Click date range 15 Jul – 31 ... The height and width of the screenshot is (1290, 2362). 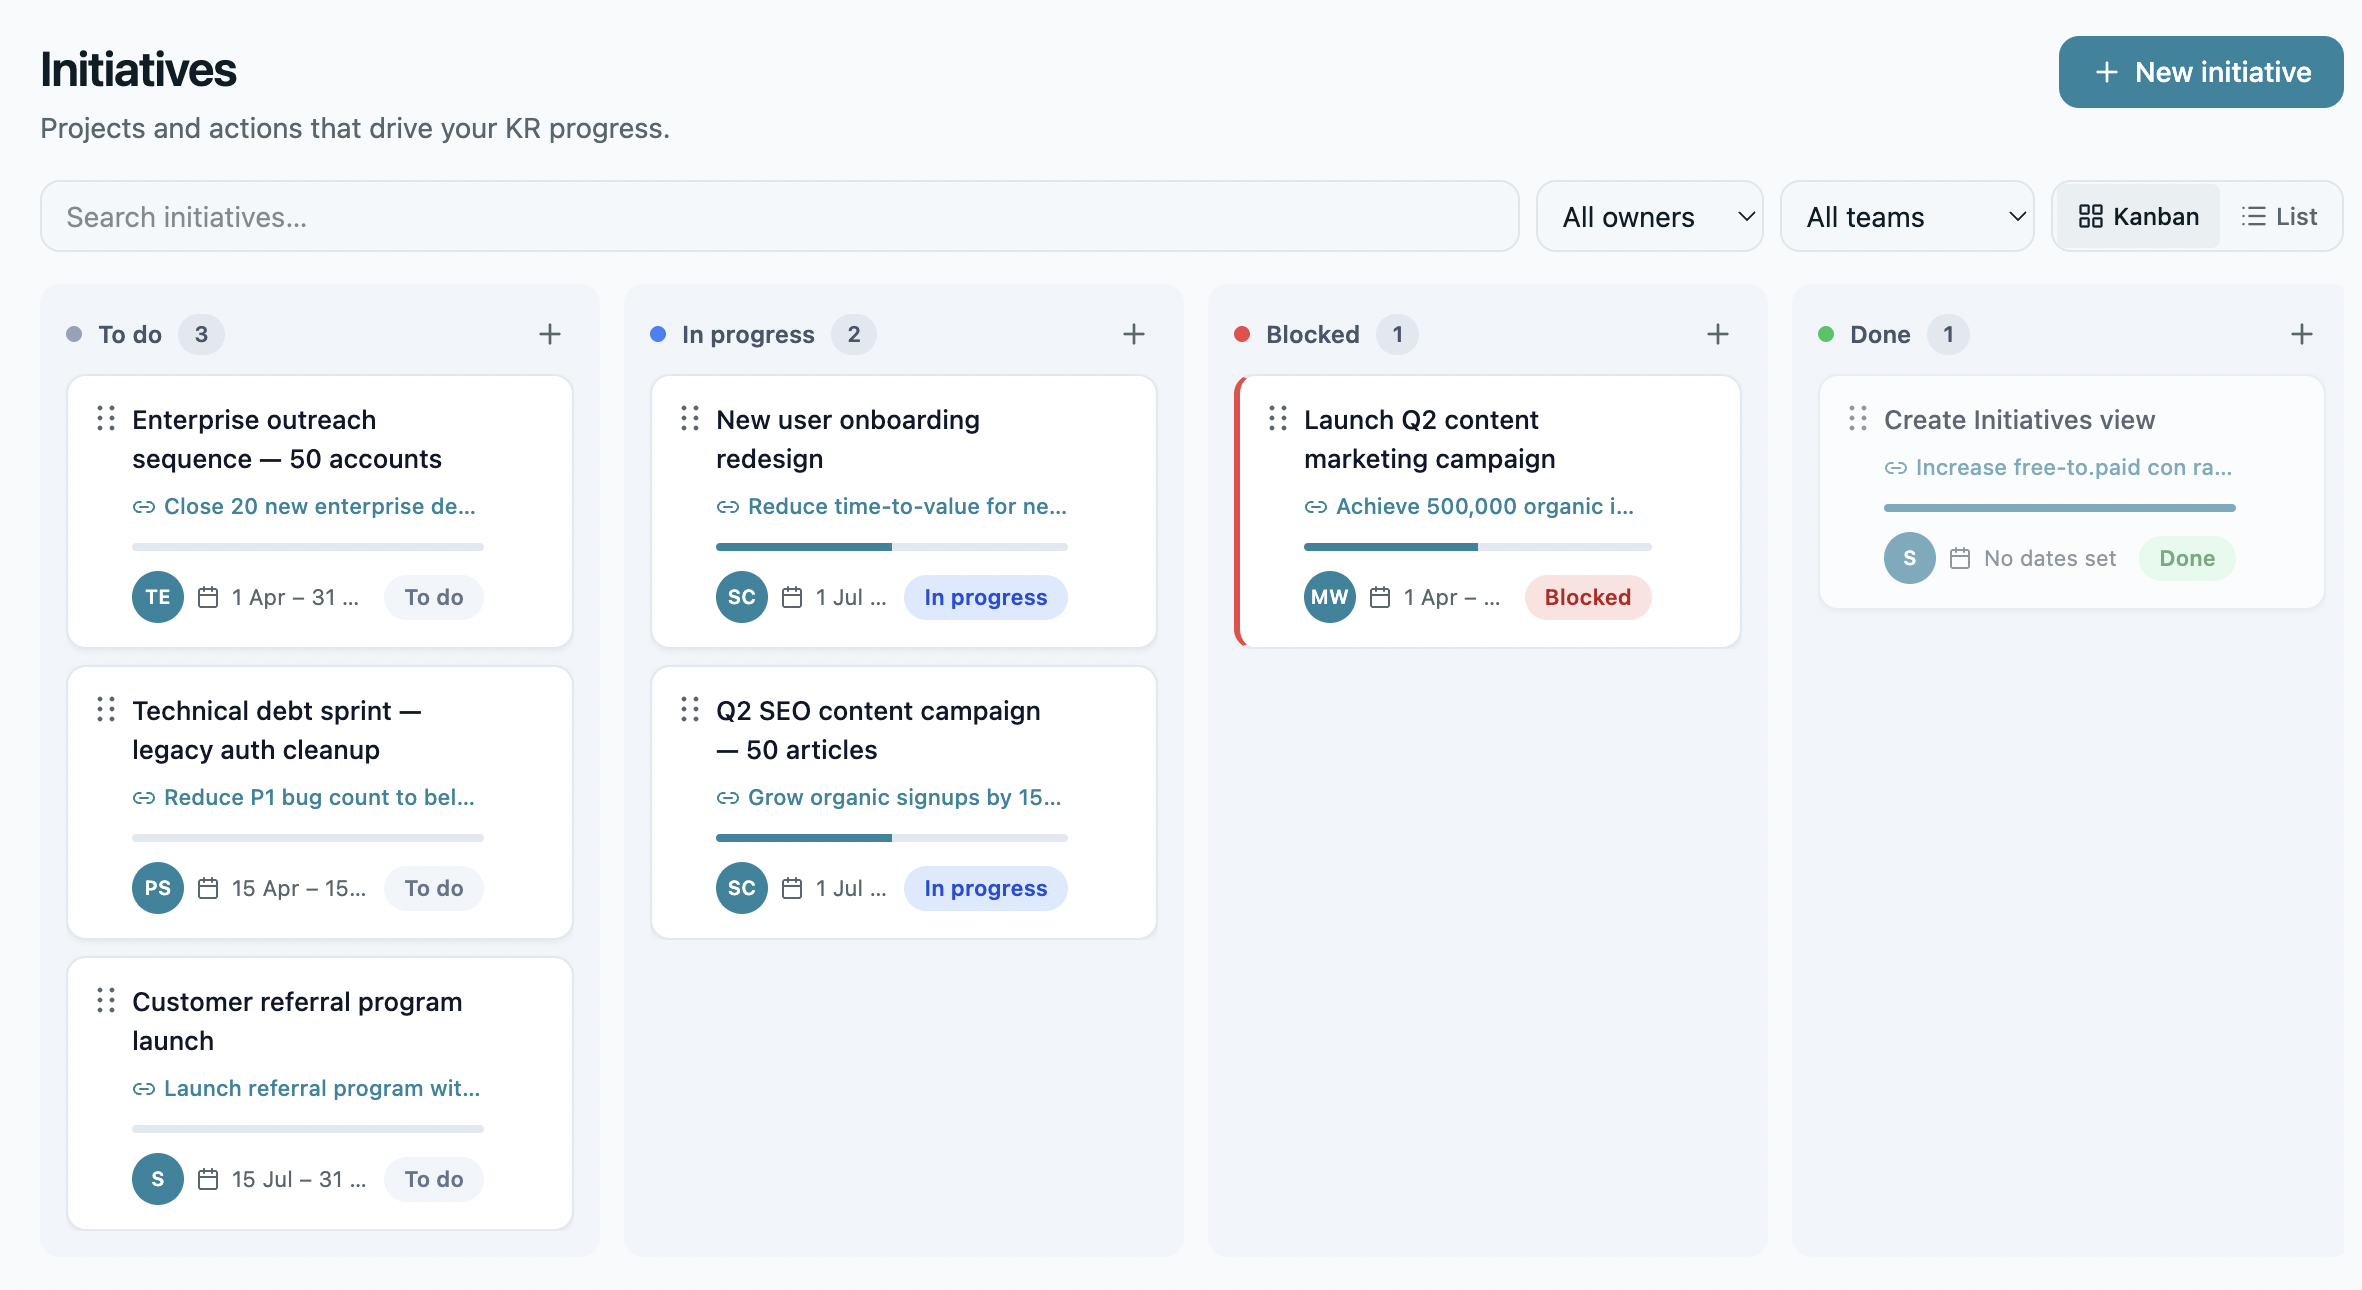pos(299,1179)
